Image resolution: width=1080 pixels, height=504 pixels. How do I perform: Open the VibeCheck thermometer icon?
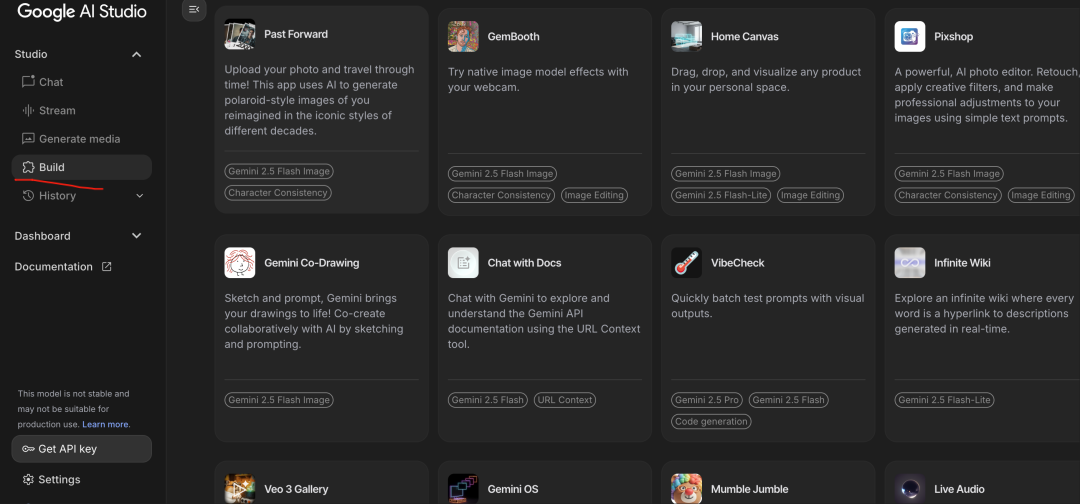tap(686, 263)
